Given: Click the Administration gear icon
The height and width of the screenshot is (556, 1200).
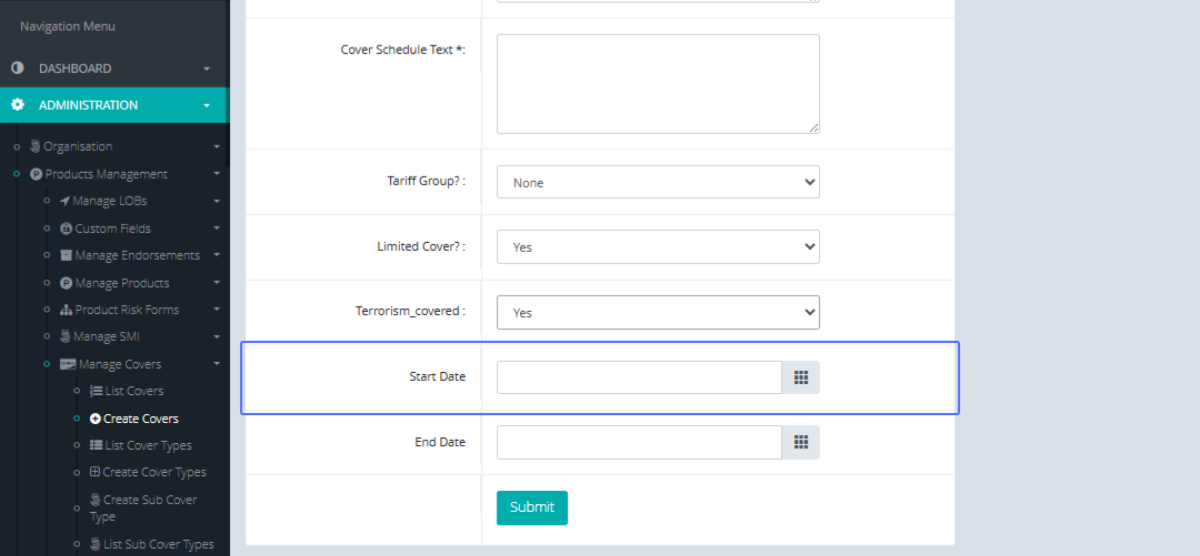Looking at the screenshot, I should (17, 105).
